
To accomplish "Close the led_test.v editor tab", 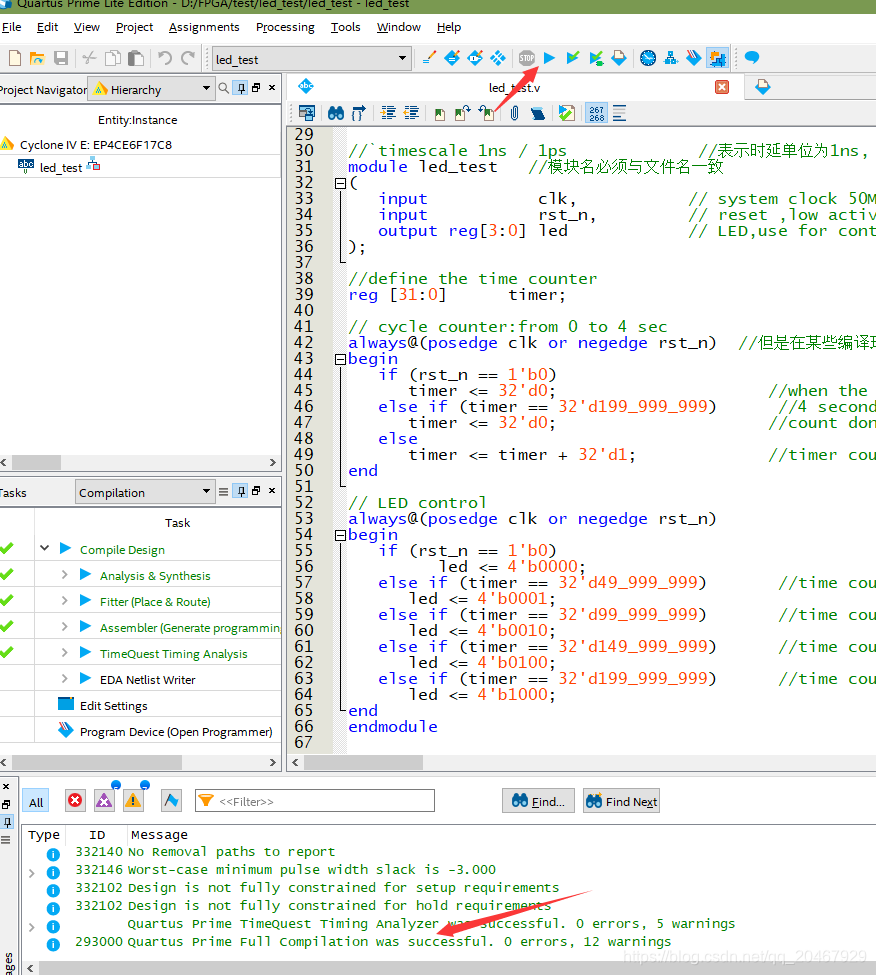I will point(722,87).
